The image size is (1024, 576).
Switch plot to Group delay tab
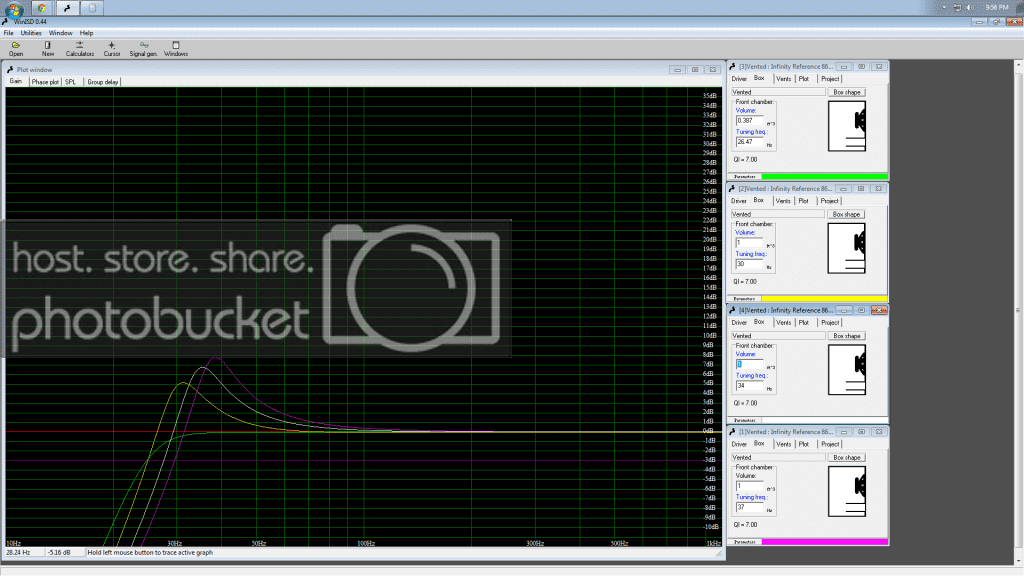pyautogui.click(x=103, y=82)
